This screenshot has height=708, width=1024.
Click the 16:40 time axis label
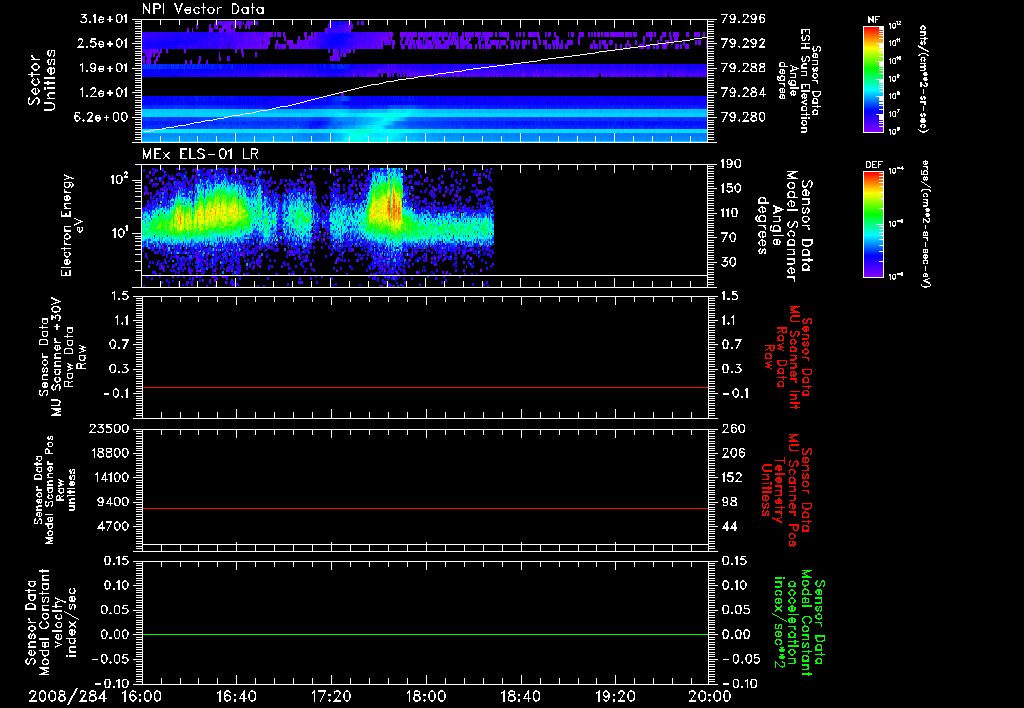click(236, 696)
